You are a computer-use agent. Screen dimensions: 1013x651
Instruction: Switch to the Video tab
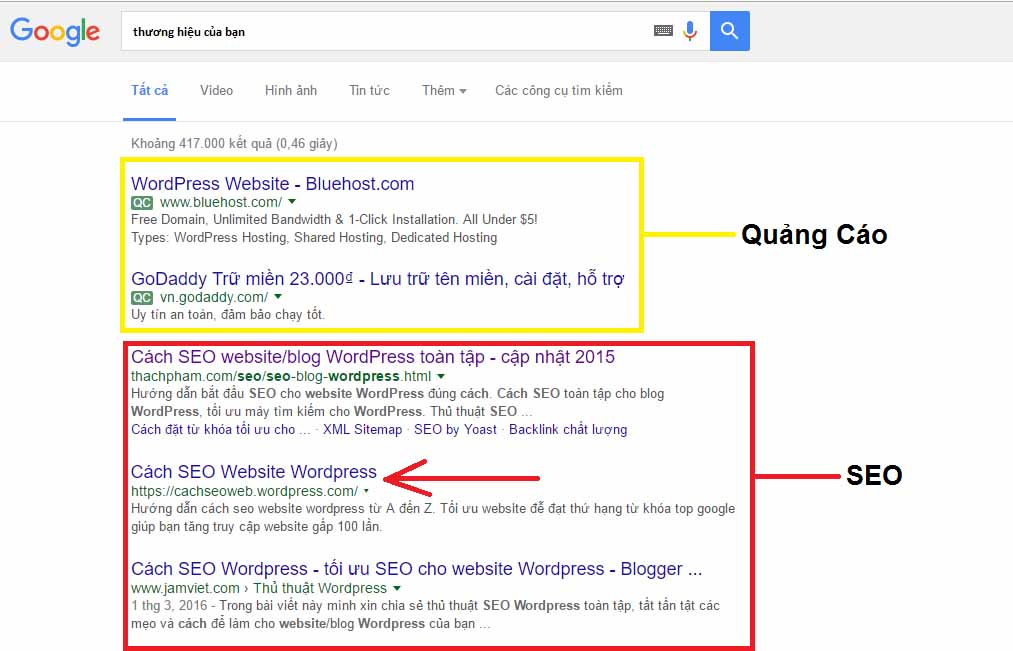pyautogui.click(x=216, y=90)
